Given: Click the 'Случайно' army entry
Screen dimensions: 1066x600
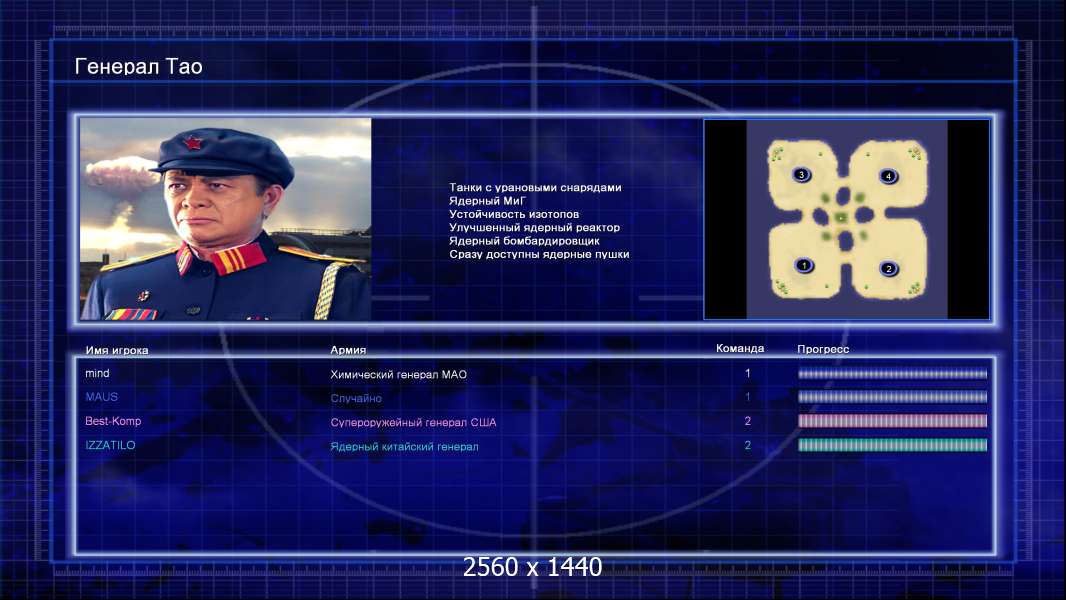Looking at the screenshot, I should point(356,398).
